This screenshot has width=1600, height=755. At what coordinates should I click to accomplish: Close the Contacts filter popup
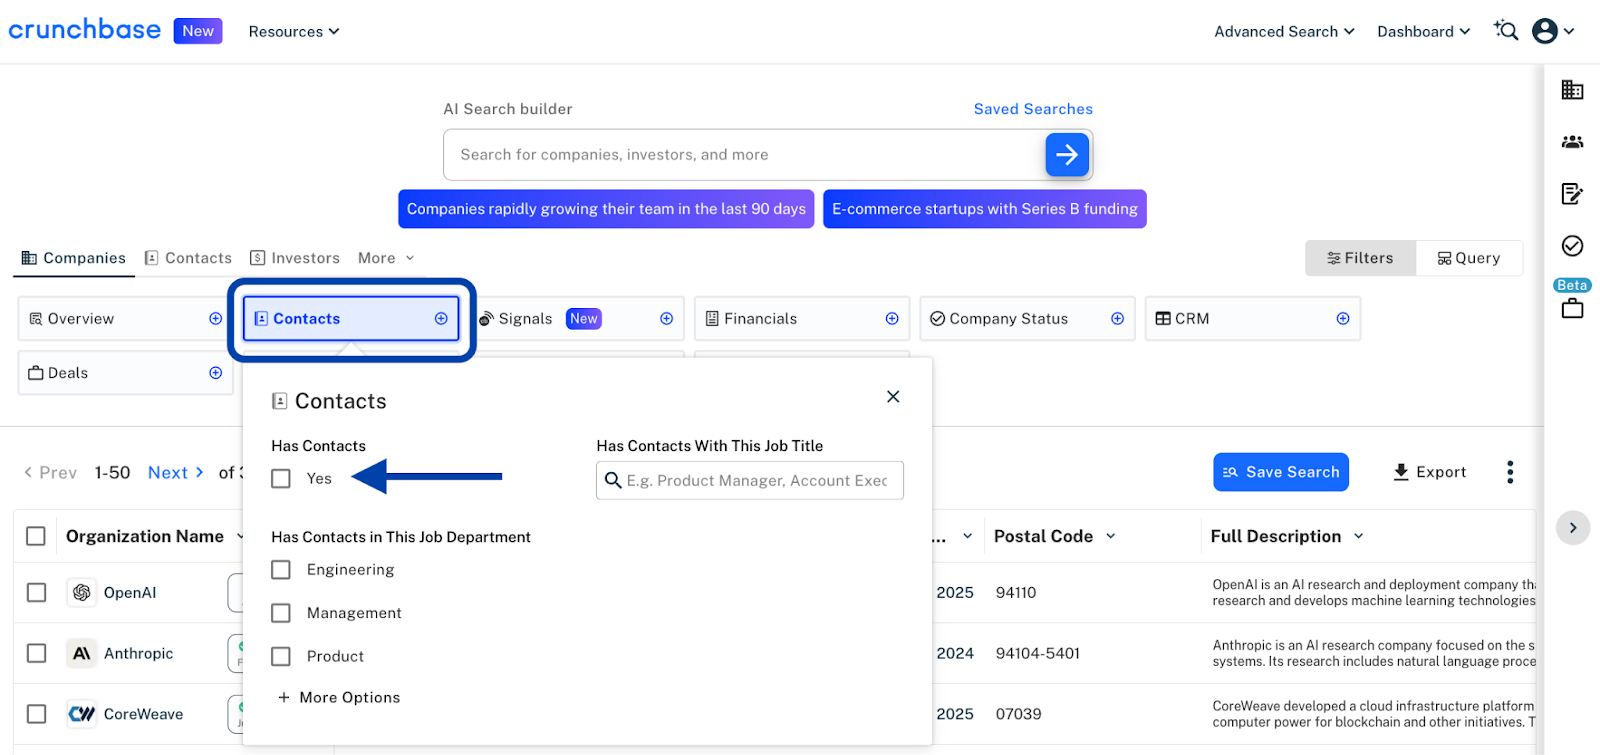(x=893, y=397)
